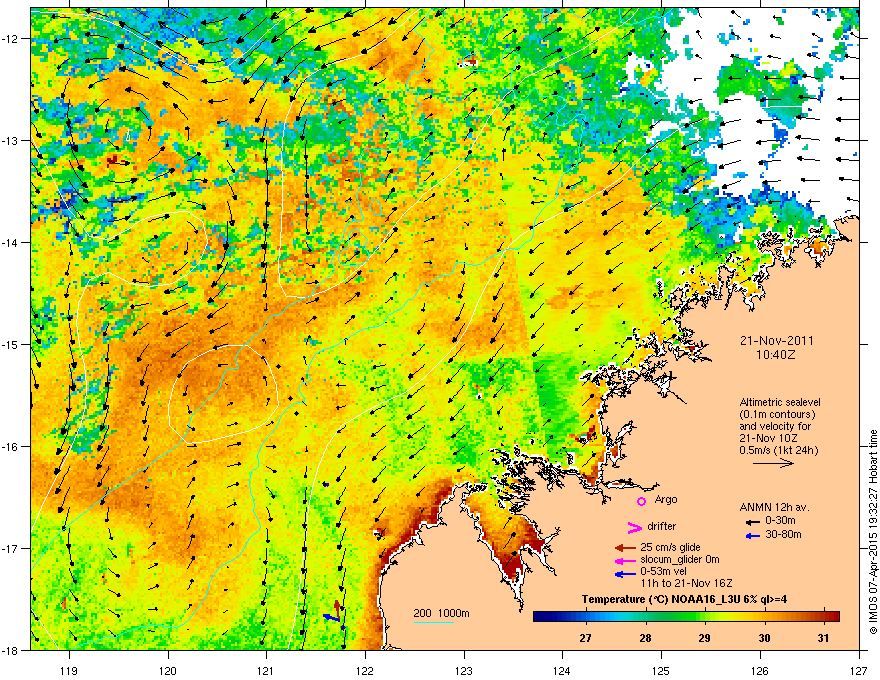Viewport: 880px width, 680px height.
Task: Click the dark red end of temperature colorbar
Action: [836, 616]
